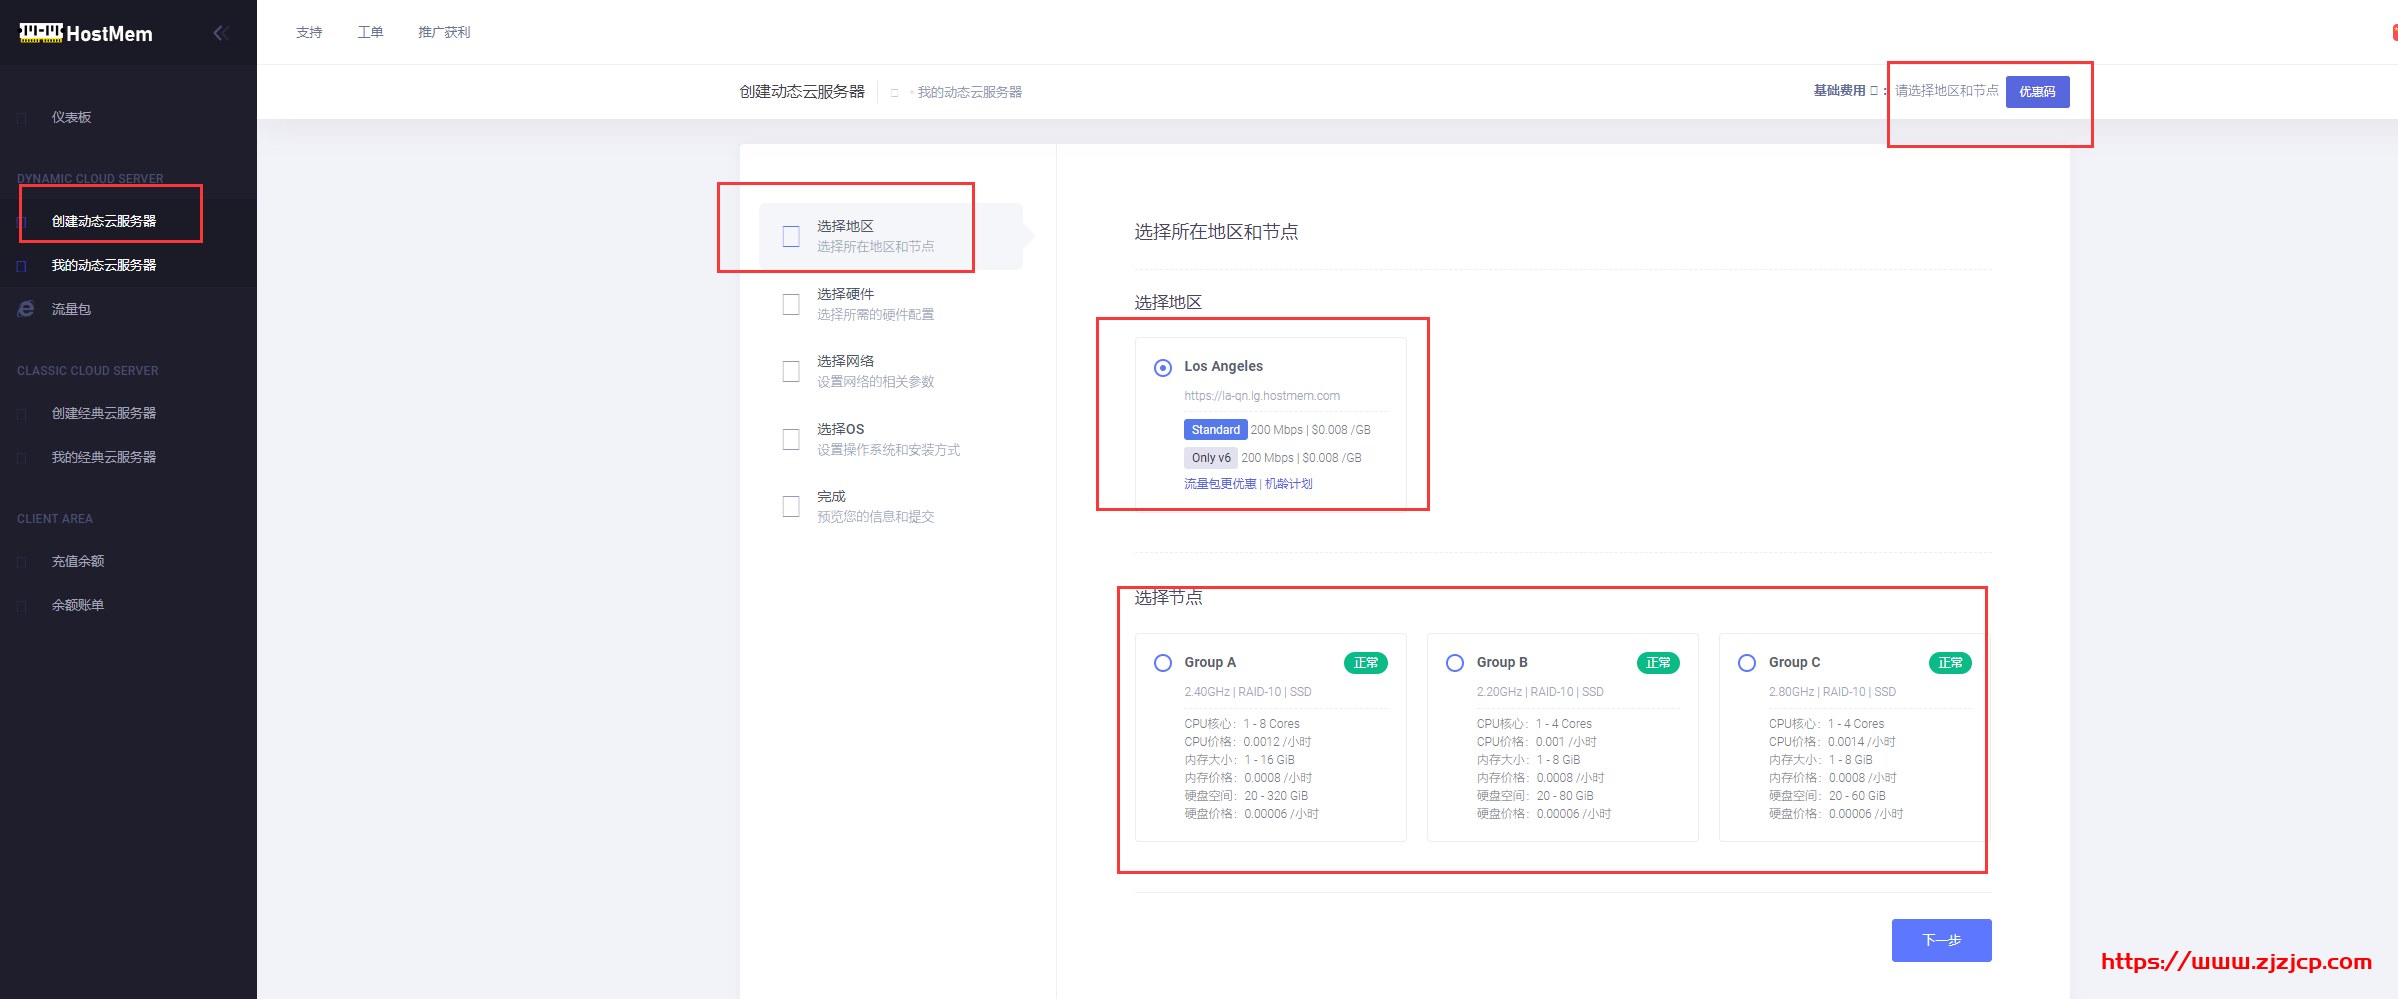Open 创建经典云服务器 in sidebar
The image size is (2398, 999).
point(104,413)
